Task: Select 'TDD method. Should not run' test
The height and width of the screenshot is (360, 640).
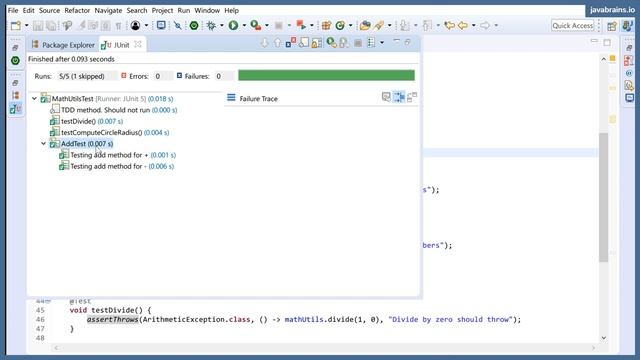Action: click(x=113, y=110)
